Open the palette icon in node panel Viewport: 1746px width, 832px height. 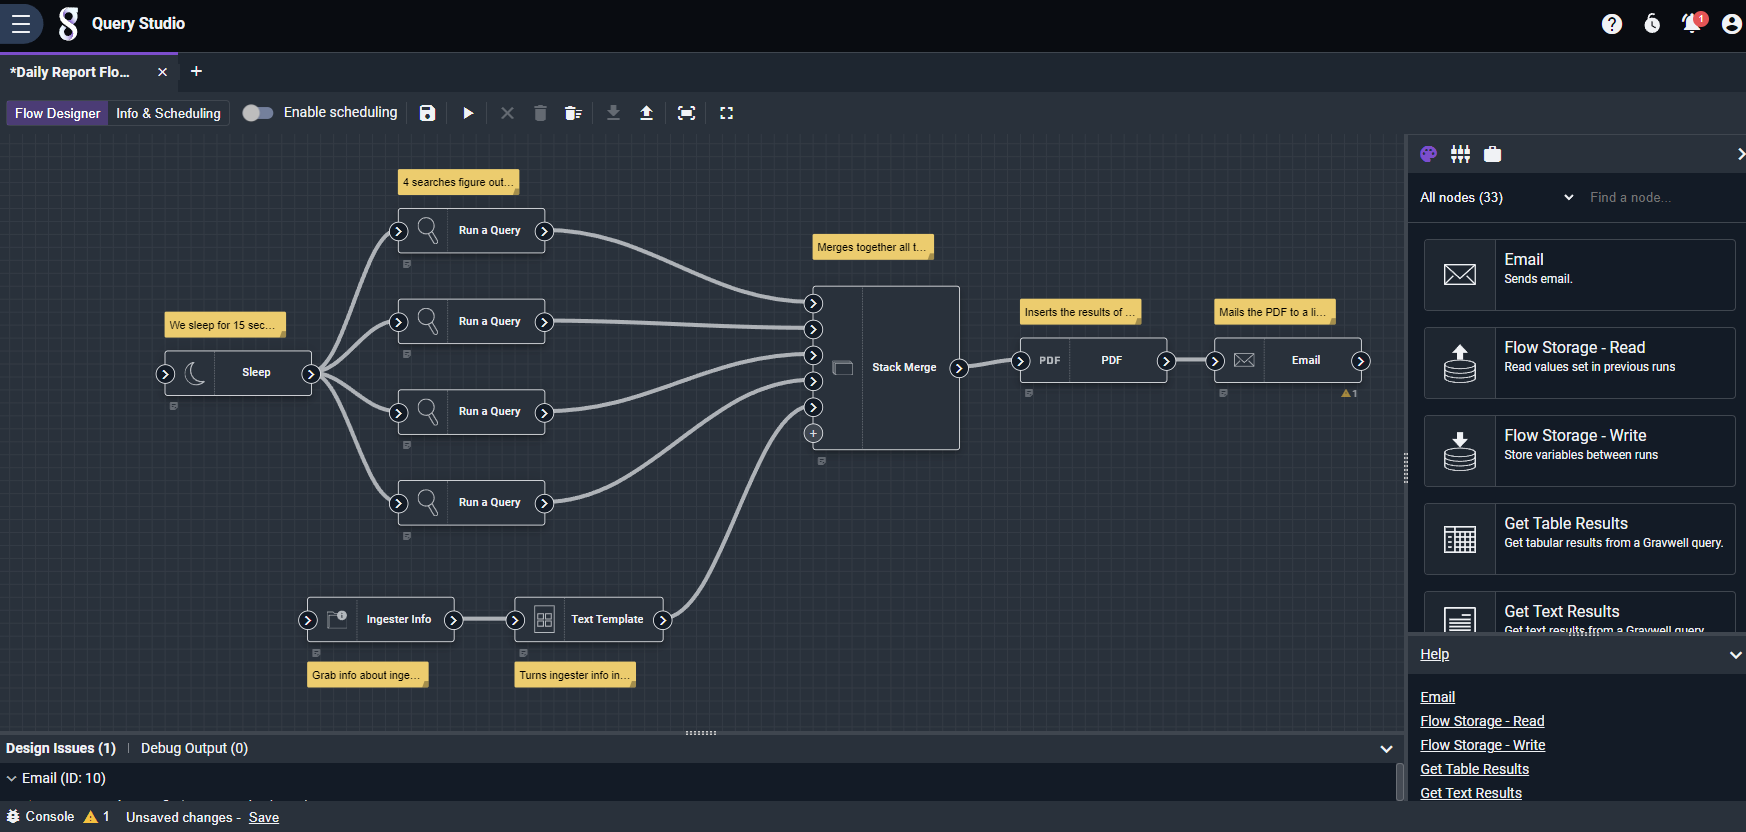[1428, 154]
